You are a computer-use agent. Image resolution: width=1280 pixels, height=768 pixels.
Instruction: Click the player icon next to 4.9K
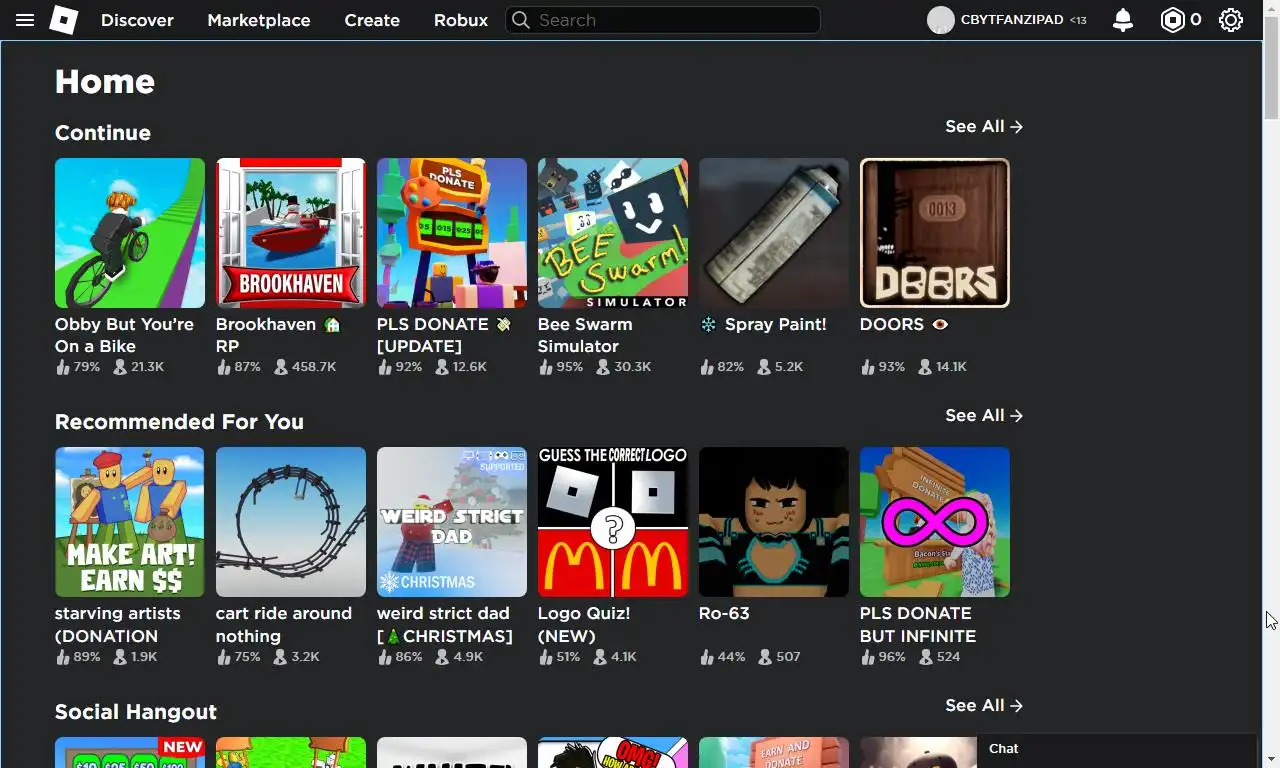coord(442,657)
